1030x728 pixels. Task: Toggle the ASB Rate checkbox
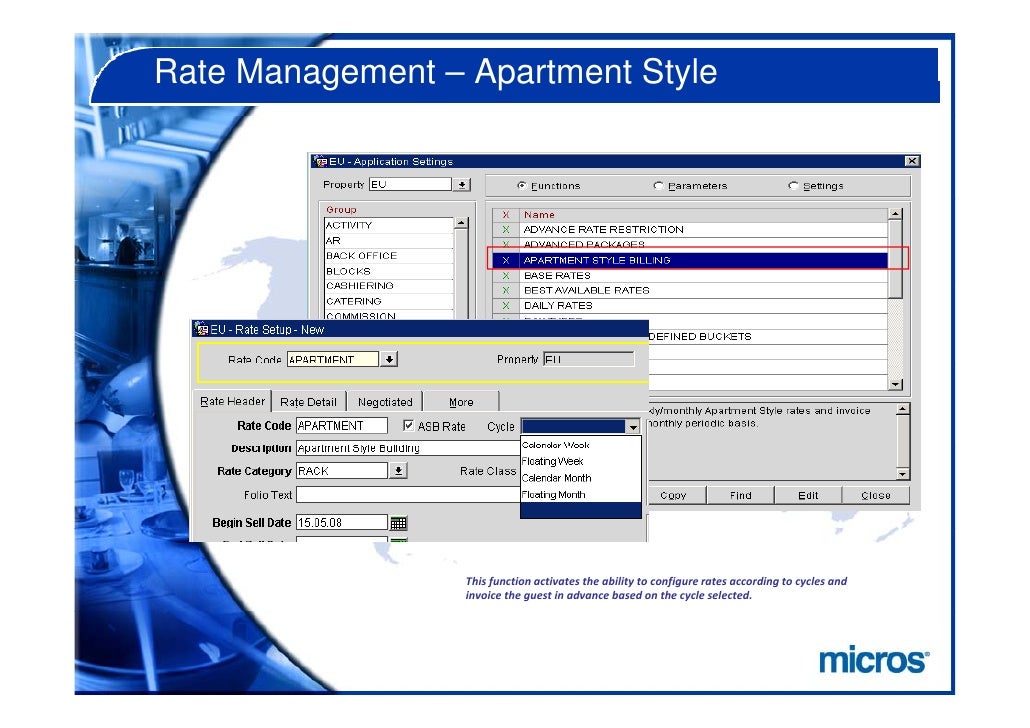coord(408,426)
